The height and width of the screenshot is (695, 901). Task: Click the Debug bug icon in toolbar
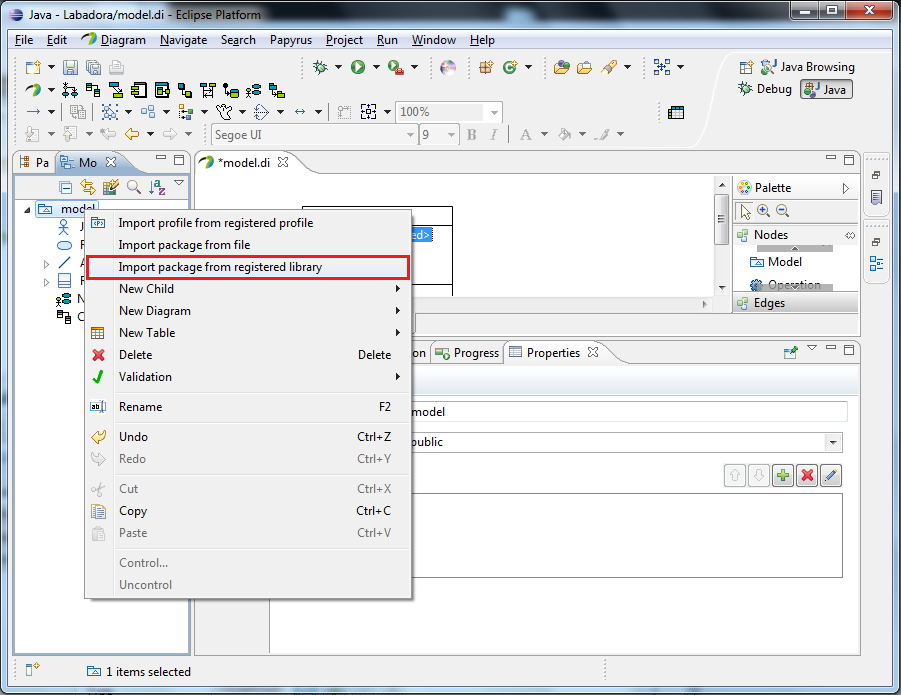coord(320,67)
